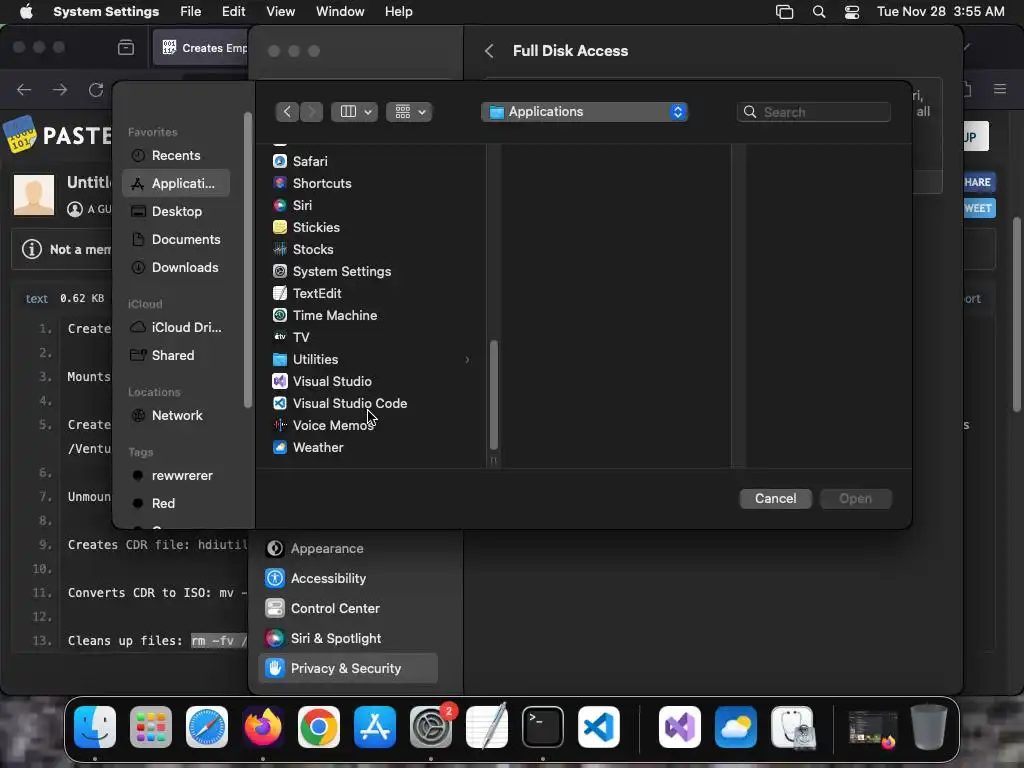Select the Red tag in sidebar

pos(176,504)
